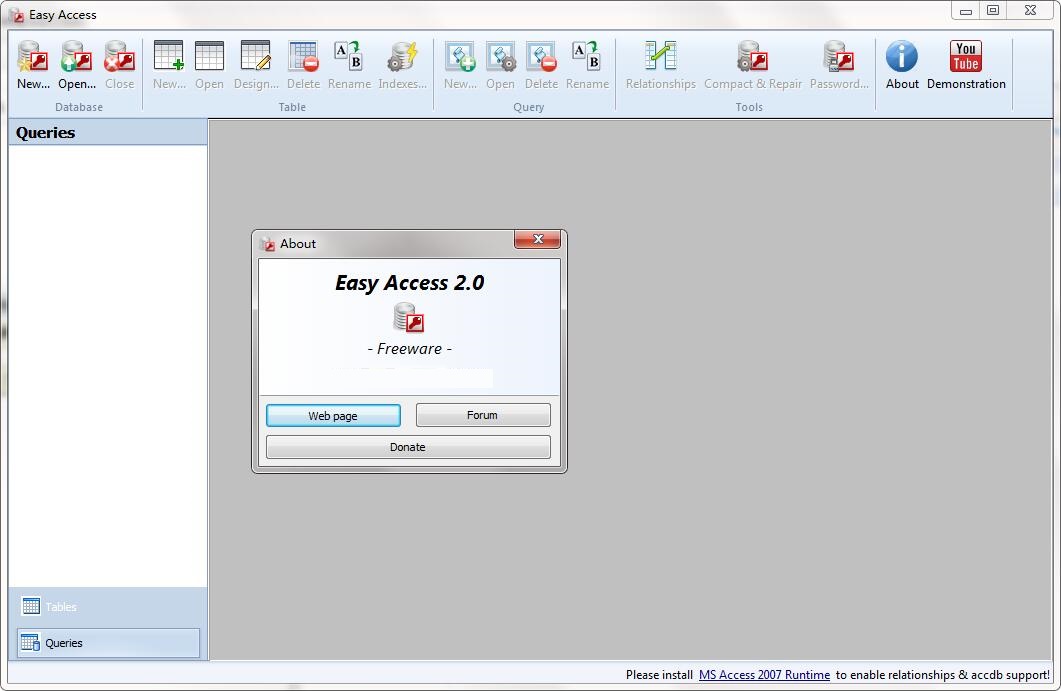Click the Web page button
Image resolution: width=1061 pixels, height=691 pixels.
click(x=333, y=416)
